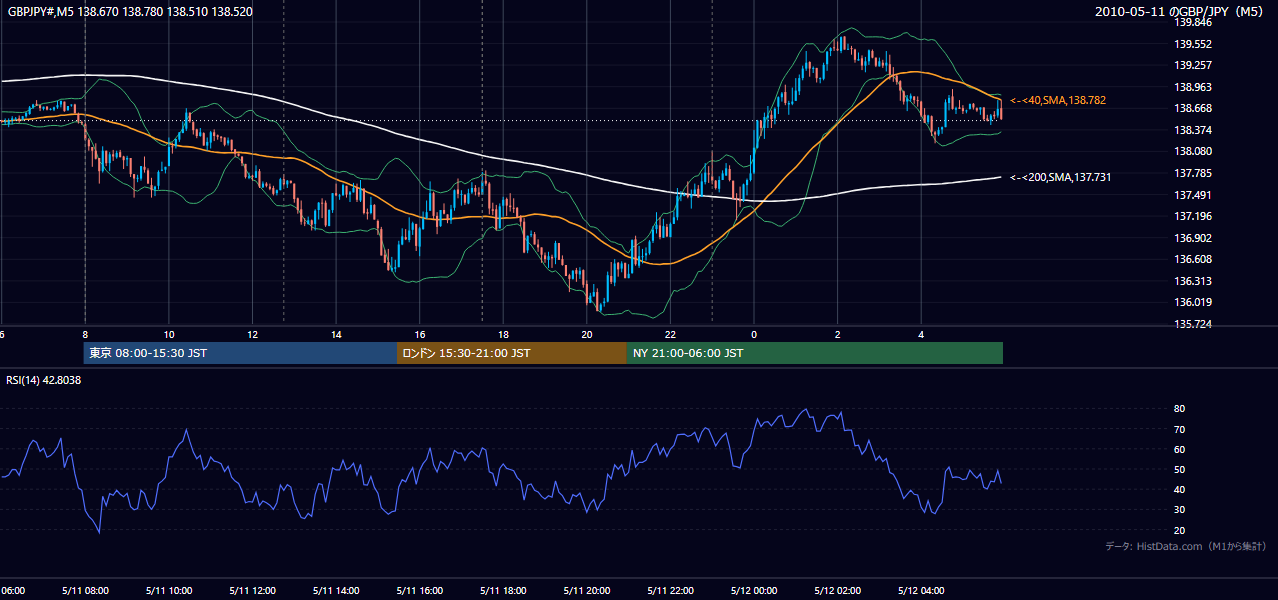Click the 139.257 price axis value
The image size is (1278, 600).
[1193, 65]
